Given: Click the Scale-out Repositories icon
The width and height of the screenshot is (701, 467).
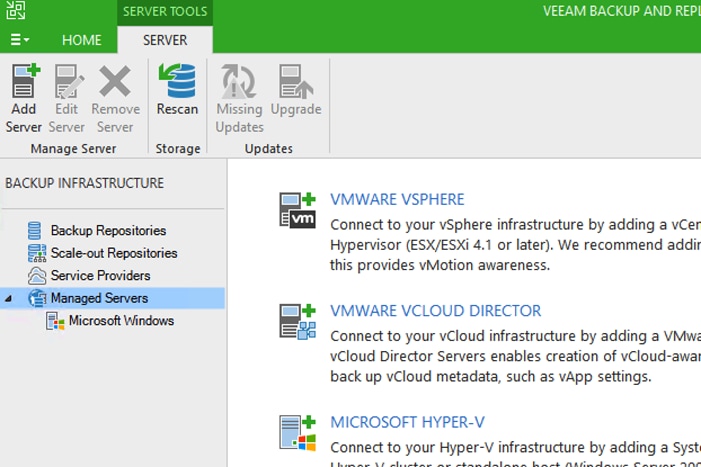Looking at the screenshot, I should [x=37, y=253].
